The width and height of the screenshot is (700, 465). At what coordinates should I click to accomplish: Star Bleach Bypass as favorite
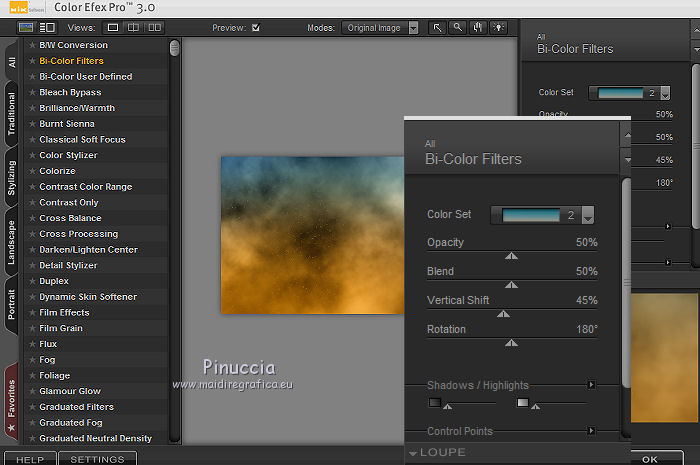click(32, 93)
